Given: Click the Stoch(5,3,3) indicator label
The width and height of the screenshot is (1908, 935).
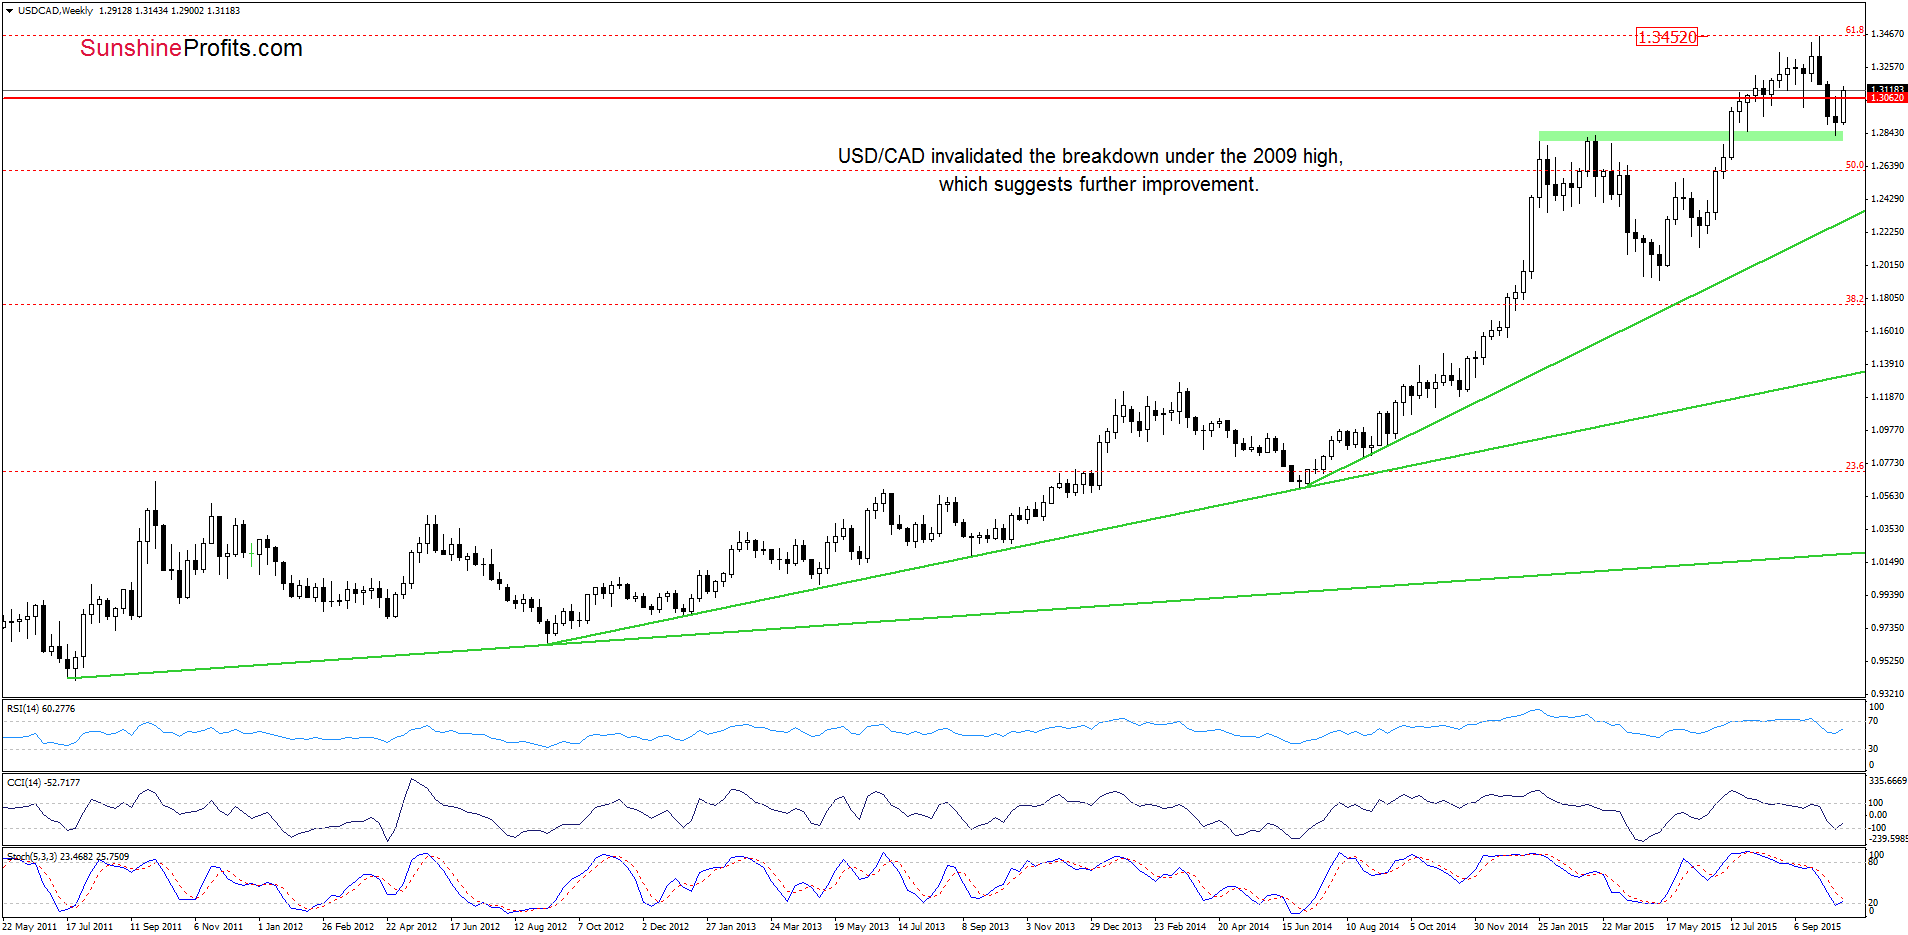Looking at the screenshot, I should [67, 857].
